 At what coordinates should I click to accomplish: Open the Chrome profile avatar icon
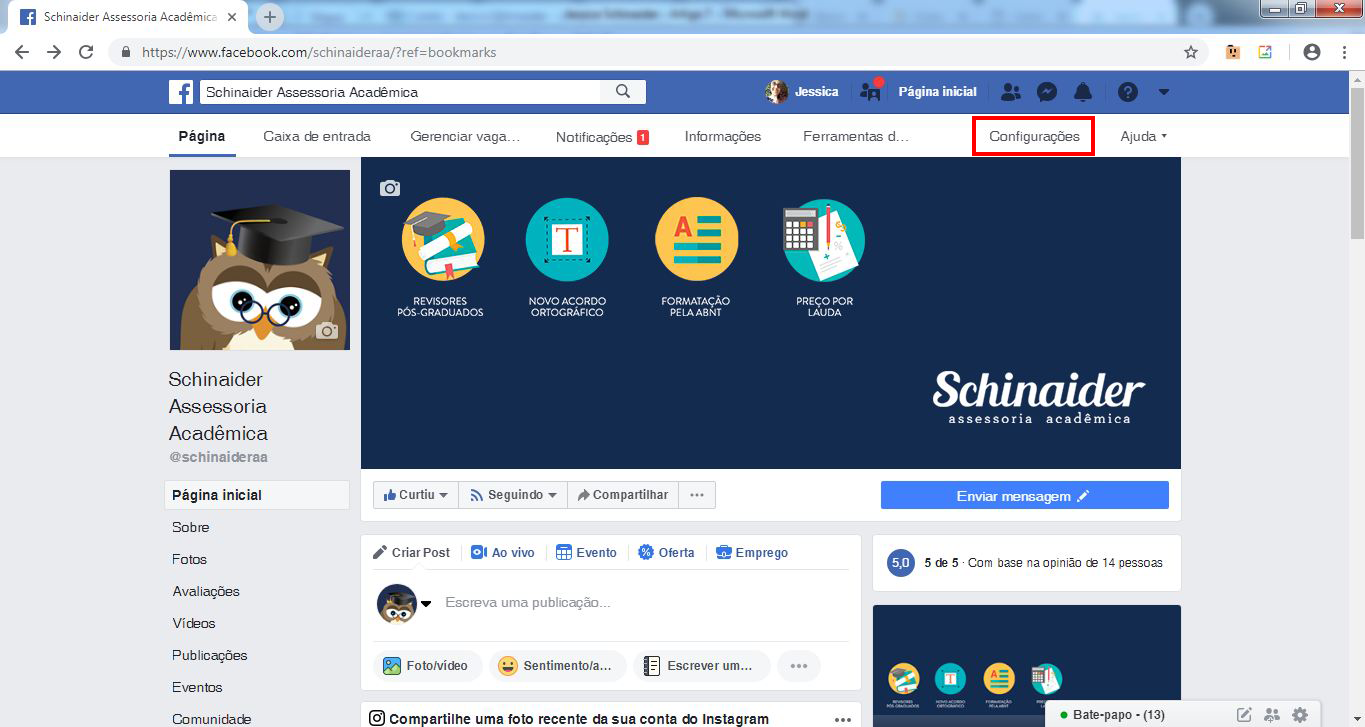(x=1312, y=52)
